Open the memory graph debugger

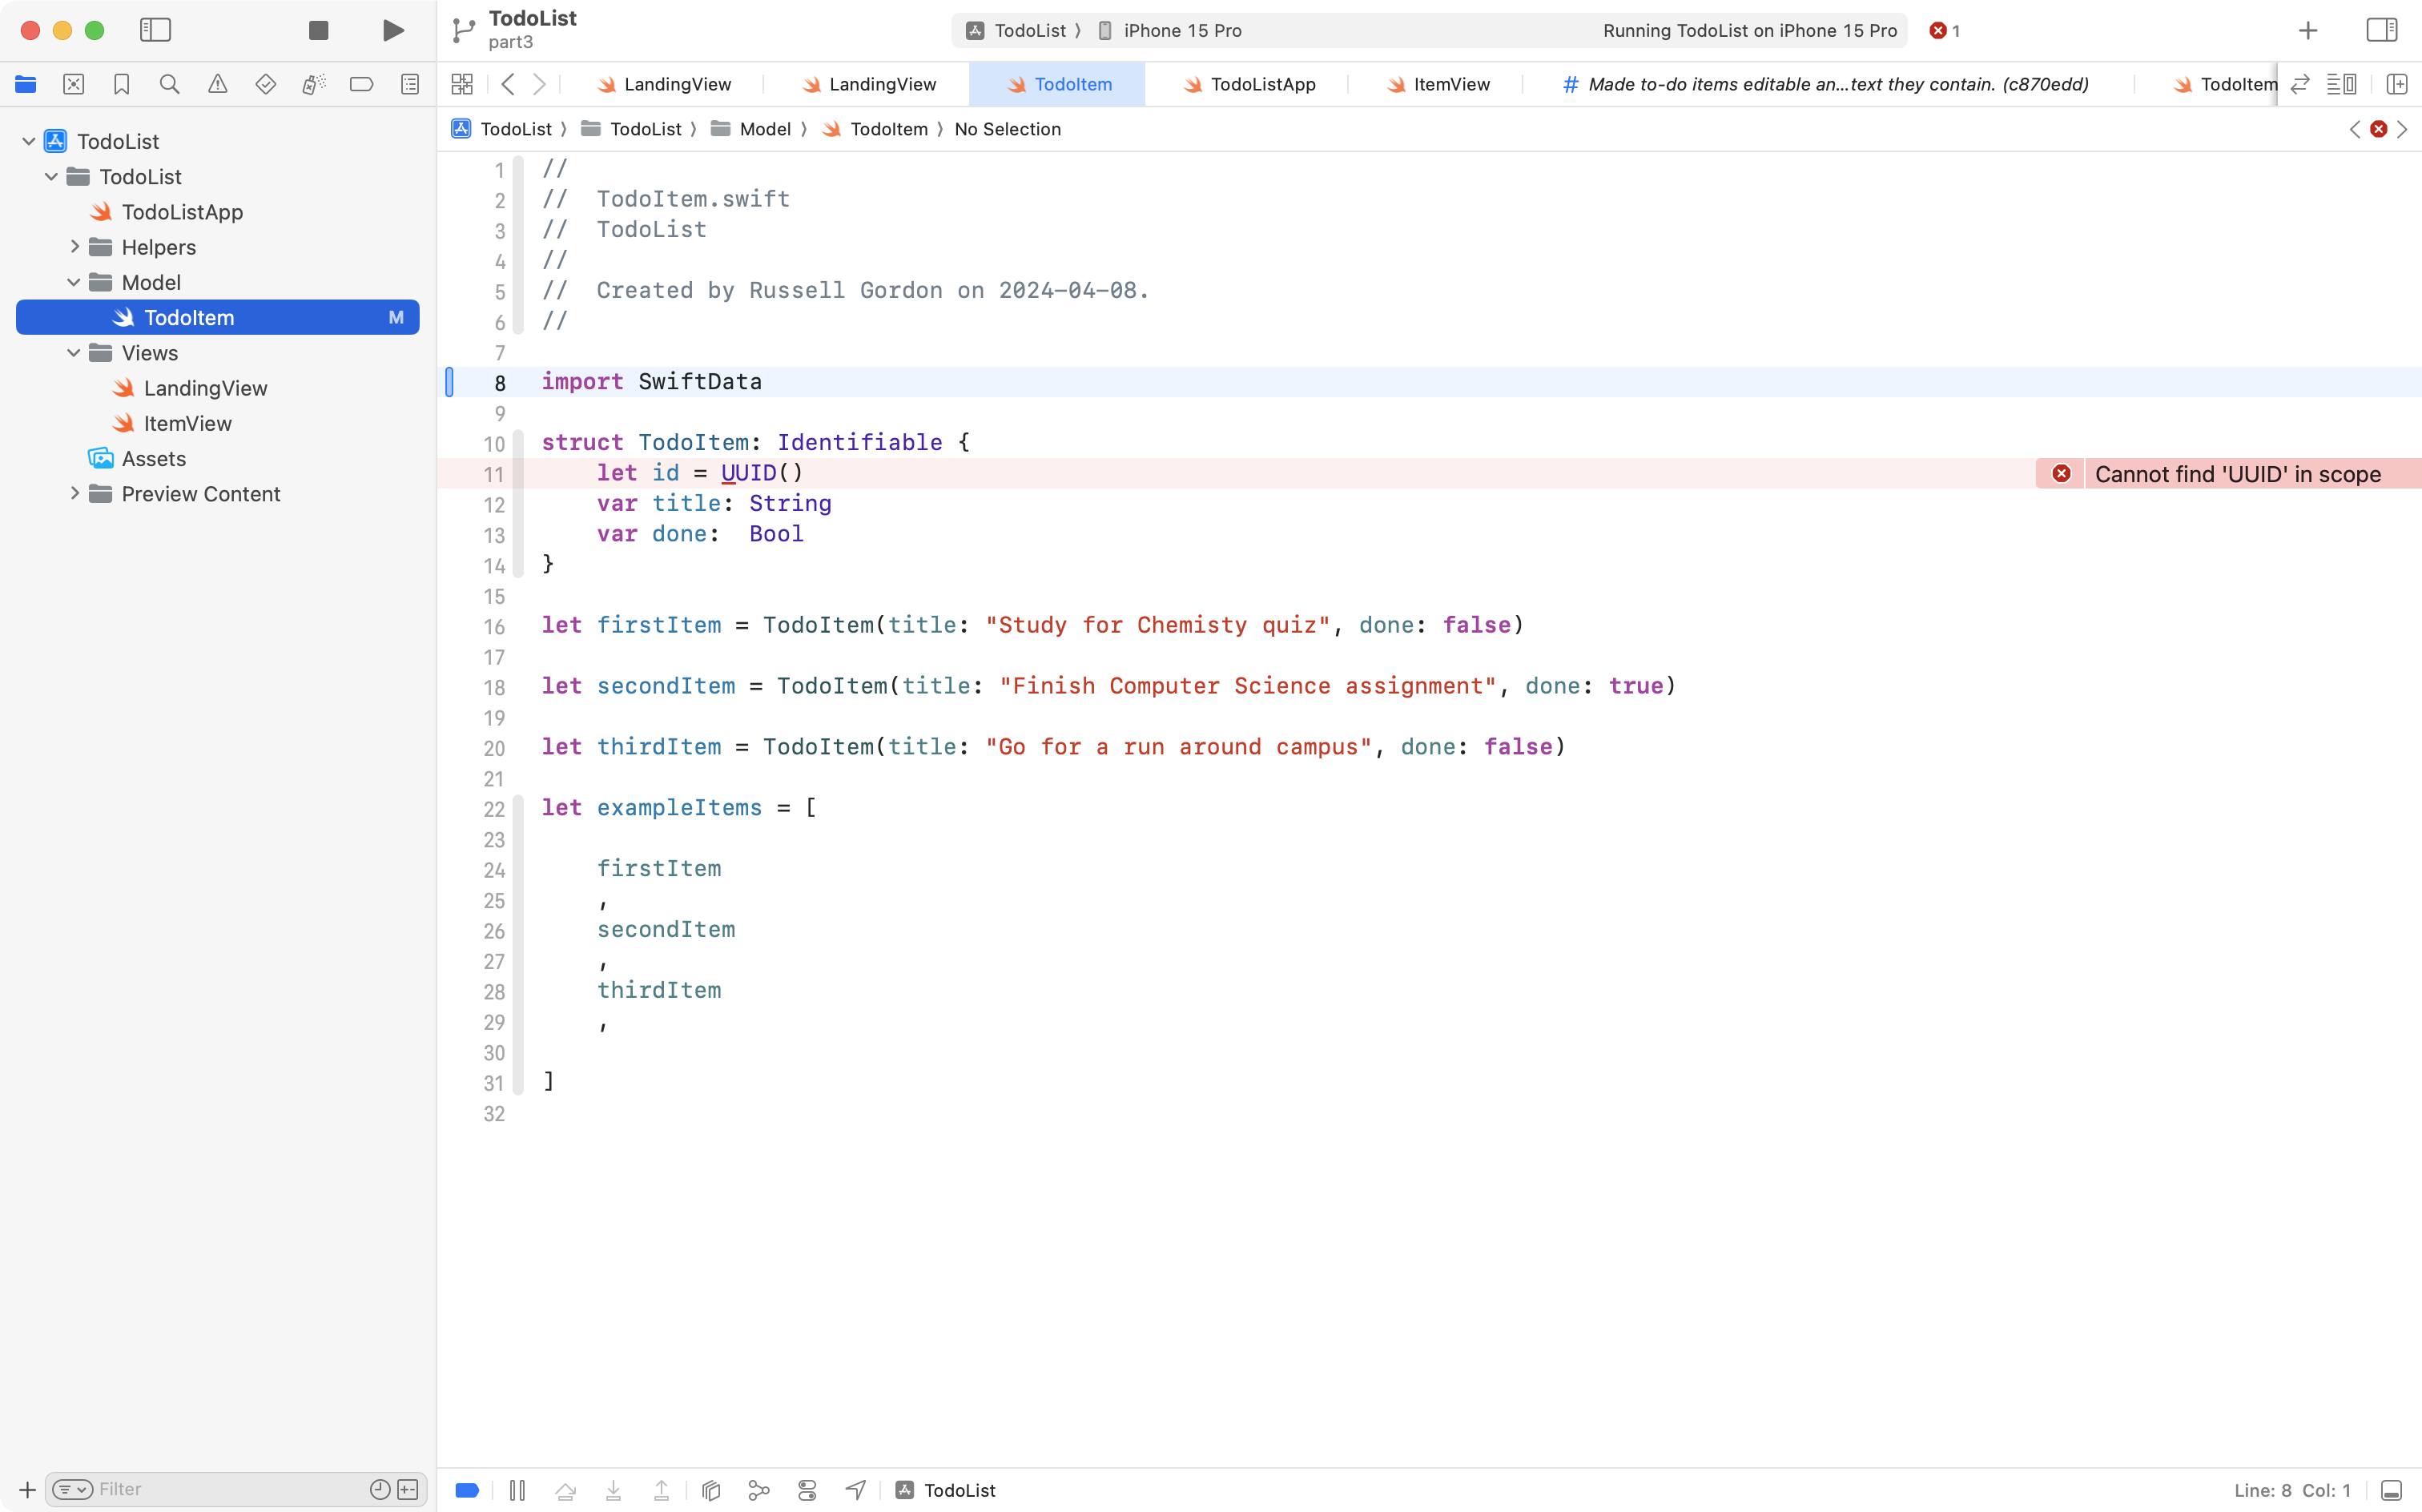(758, 1489)
